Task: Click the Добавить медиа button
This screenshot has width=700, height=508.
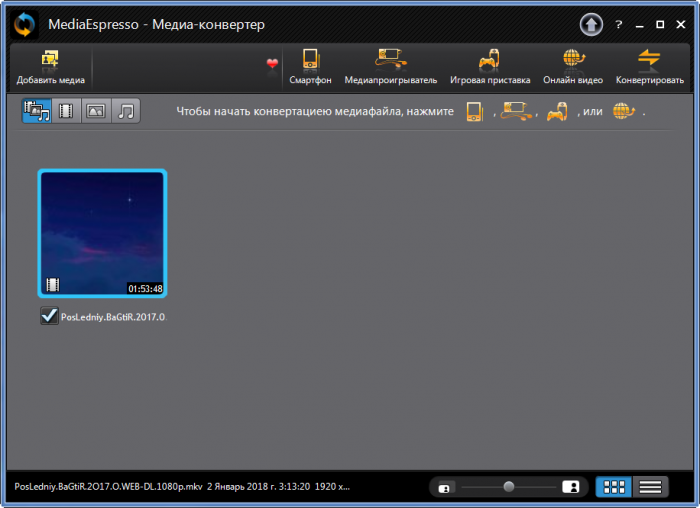Action: (50, 67)
